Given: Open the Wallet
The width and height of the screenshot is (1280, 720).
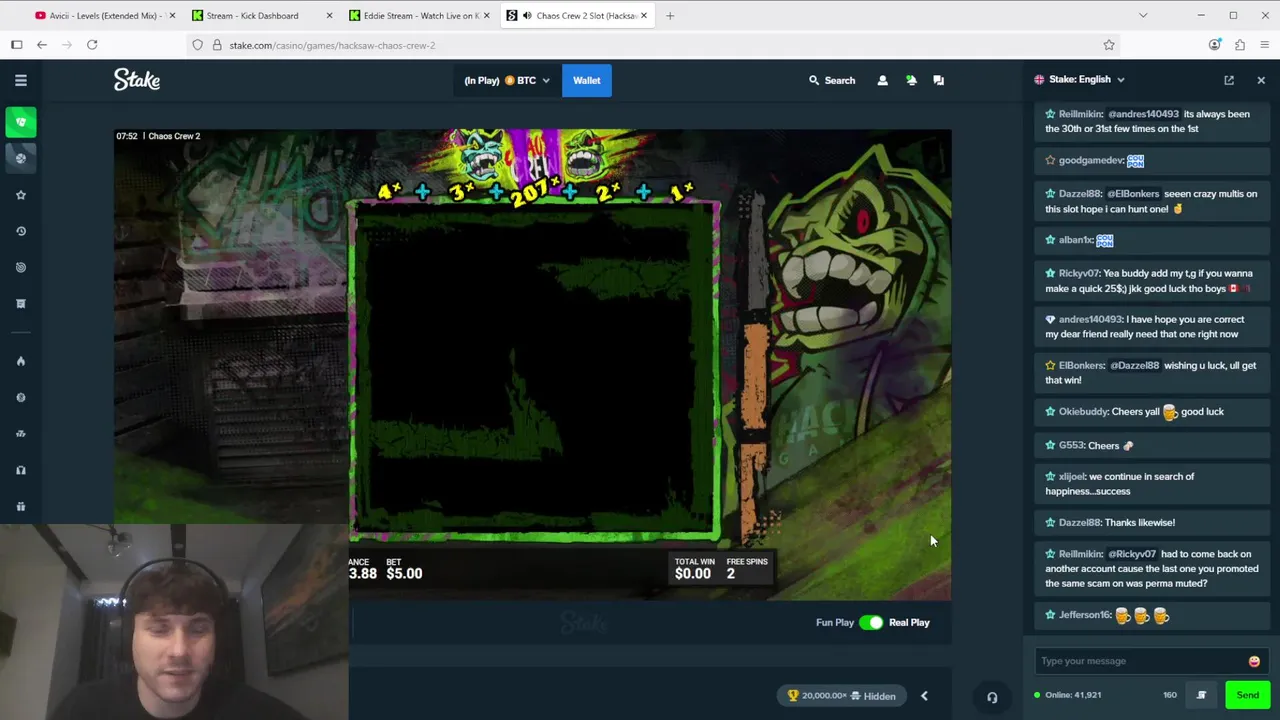Looking at the screenshot, I should [587, 80].
